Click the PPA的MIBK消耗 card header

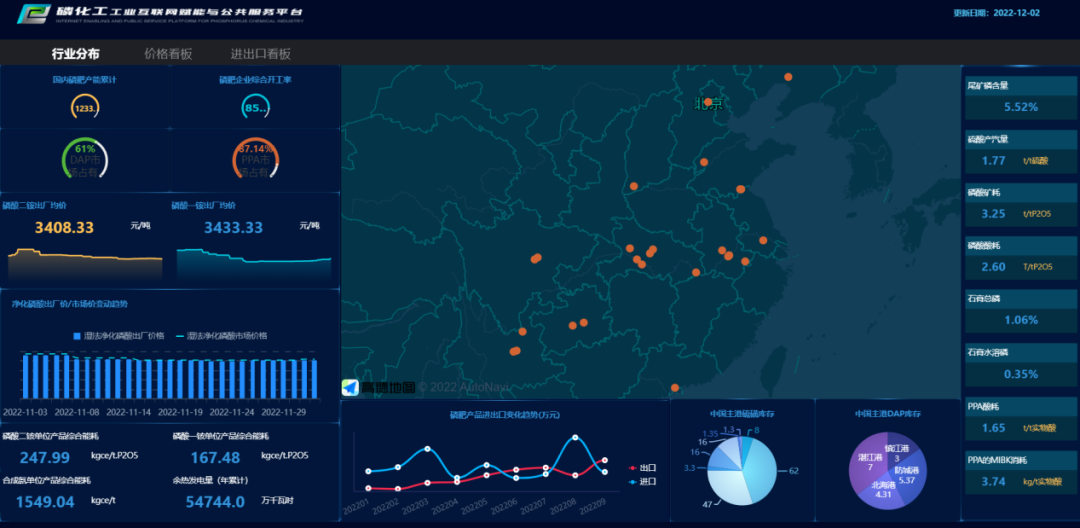click(x=1021, y=460)
